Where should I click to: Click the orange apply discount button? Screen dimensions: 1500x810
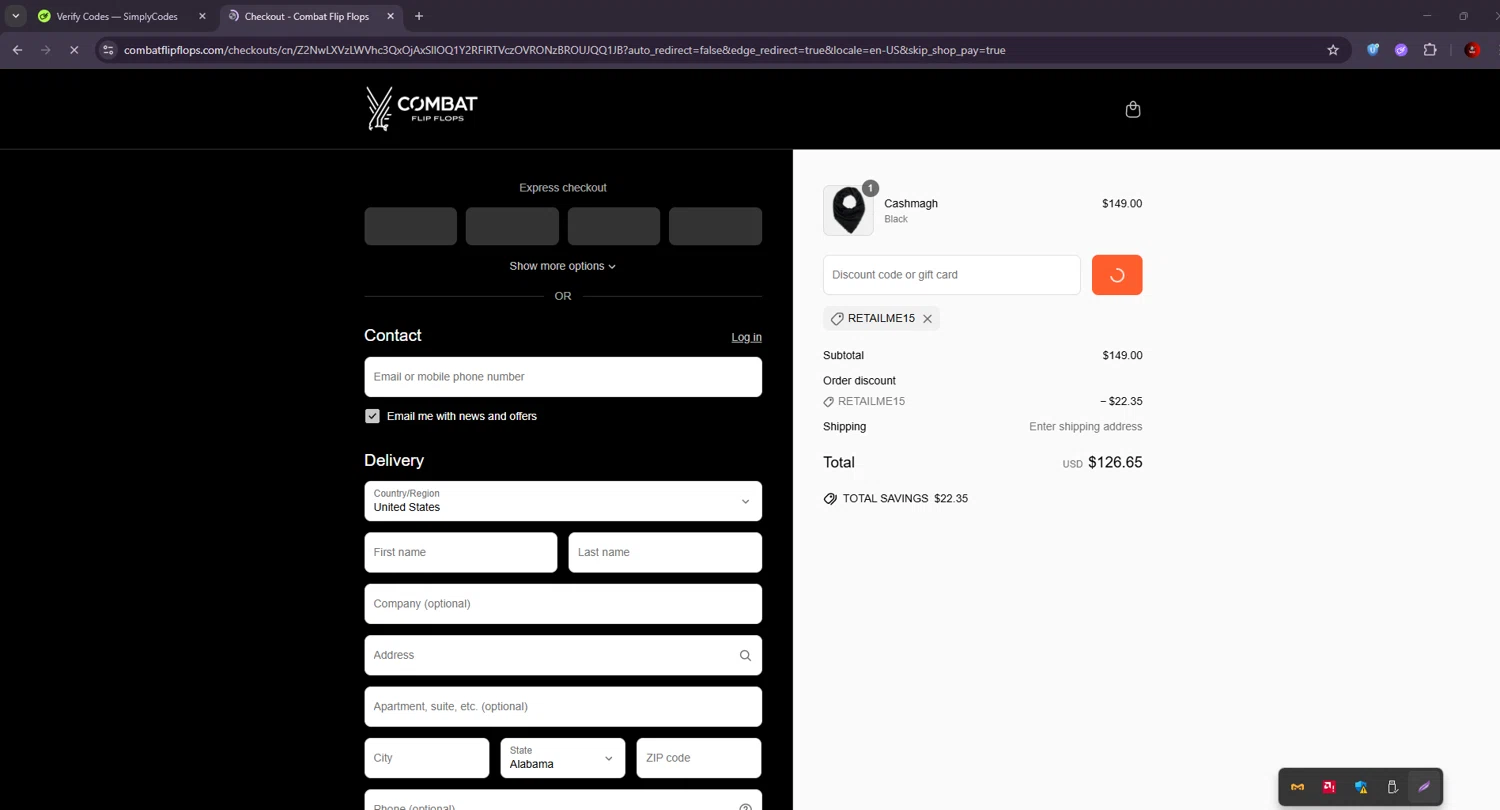pyautogui.click(x=1117, y=275)
